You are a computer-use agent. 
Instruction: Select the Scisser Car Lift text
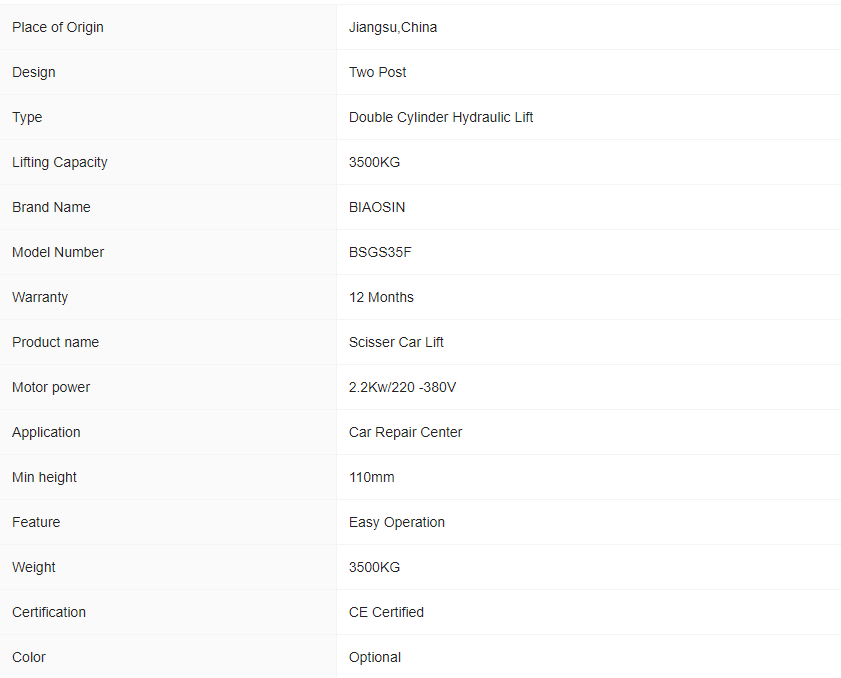(x=396, y=342)
